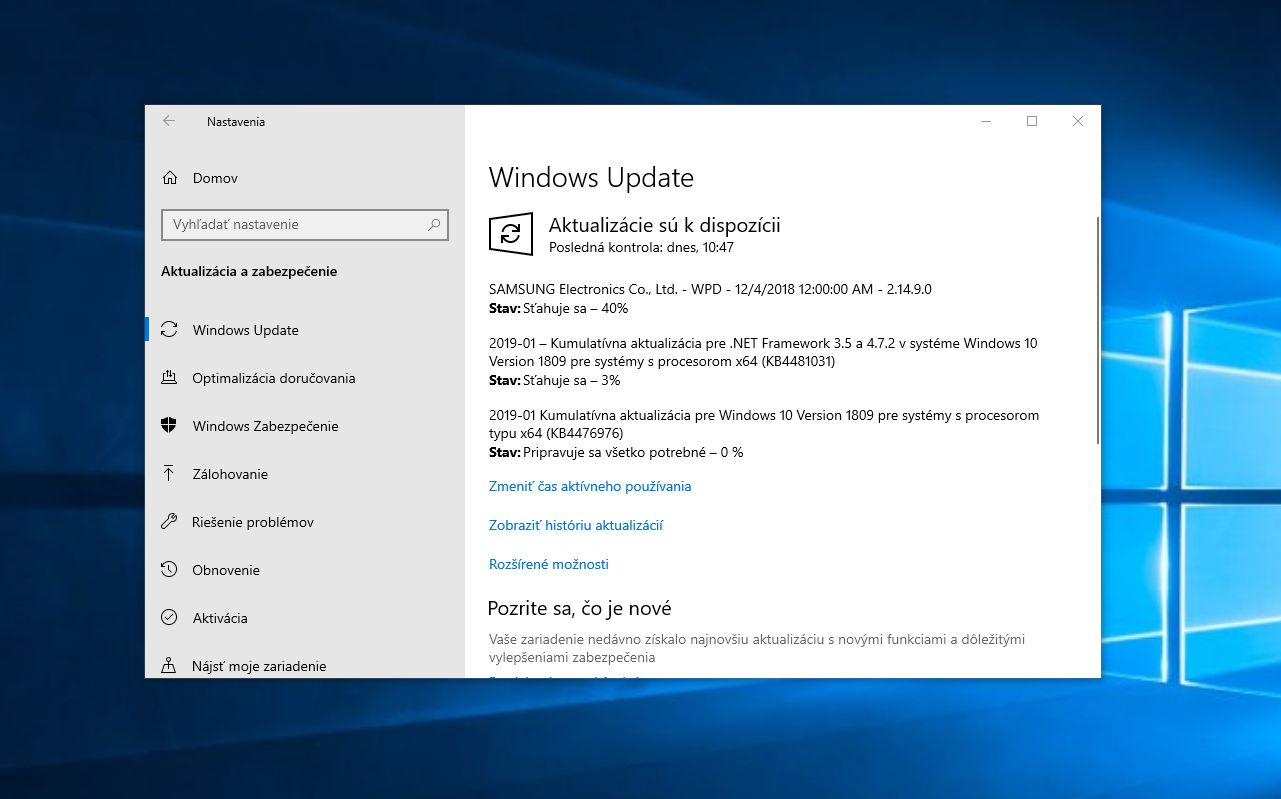Click the back arrow in Nastavenia
Image resolution: width=1281 pixels, height=799 pixels.
point(169,121)
